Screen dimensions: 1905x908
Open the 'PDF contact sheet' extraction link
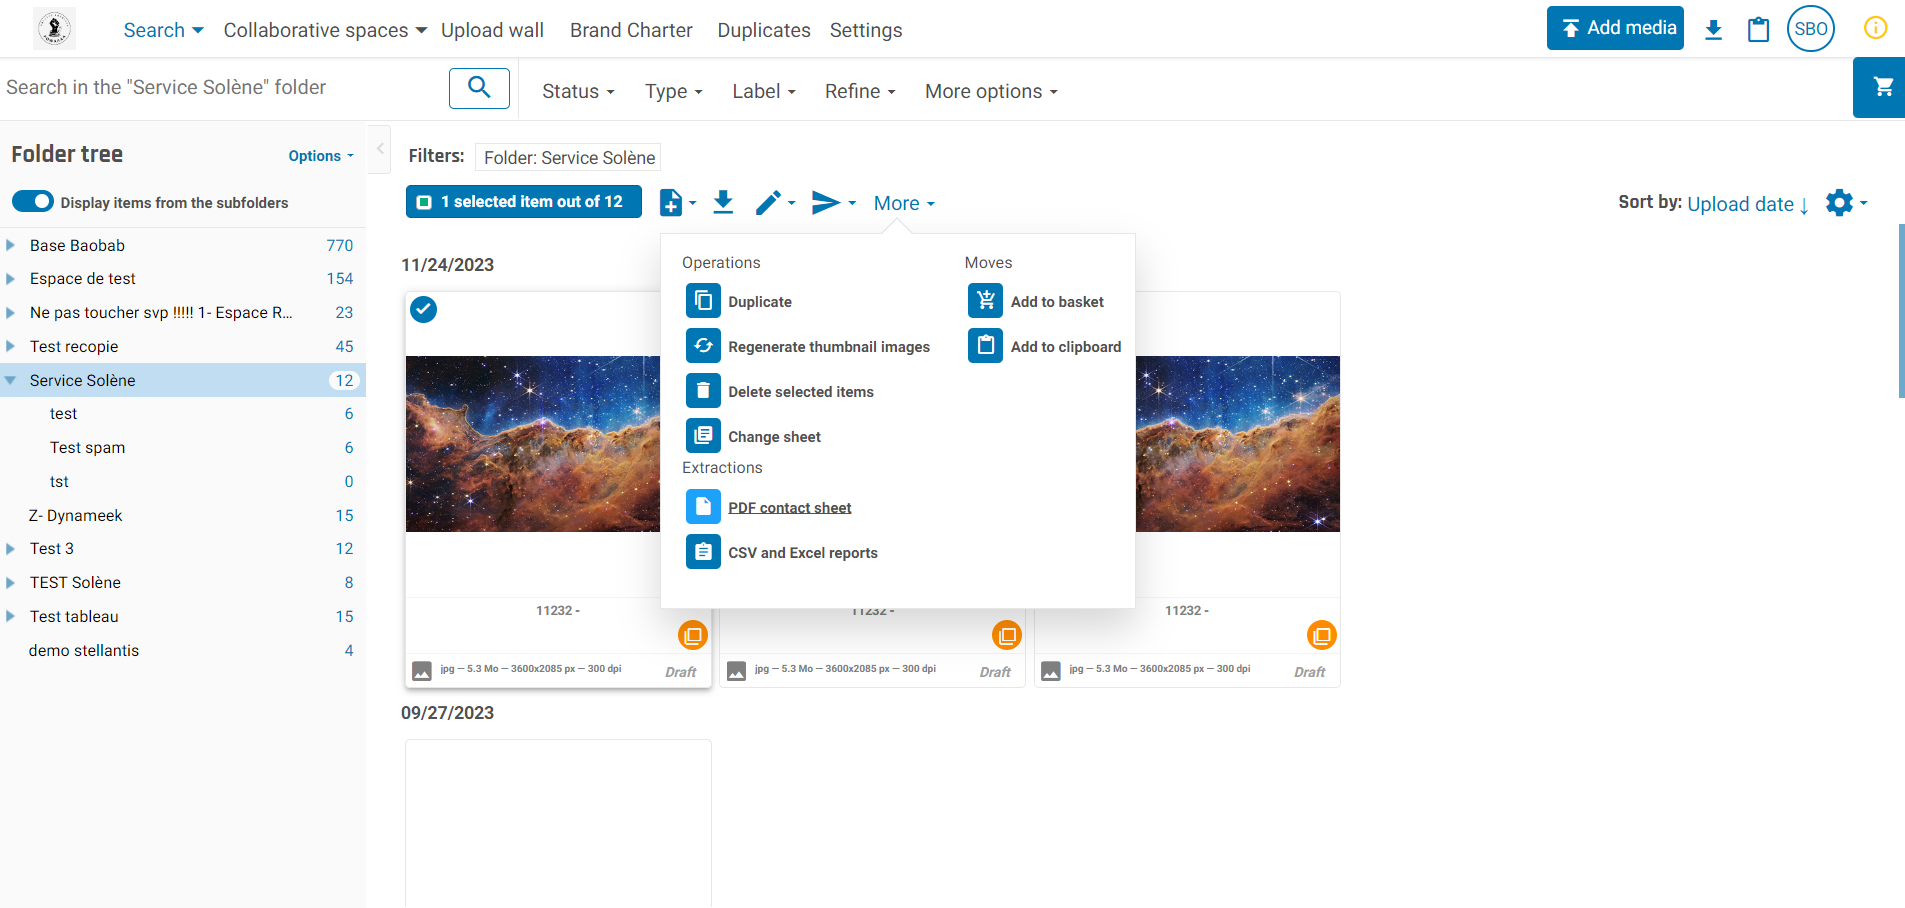tap(789, 507)
